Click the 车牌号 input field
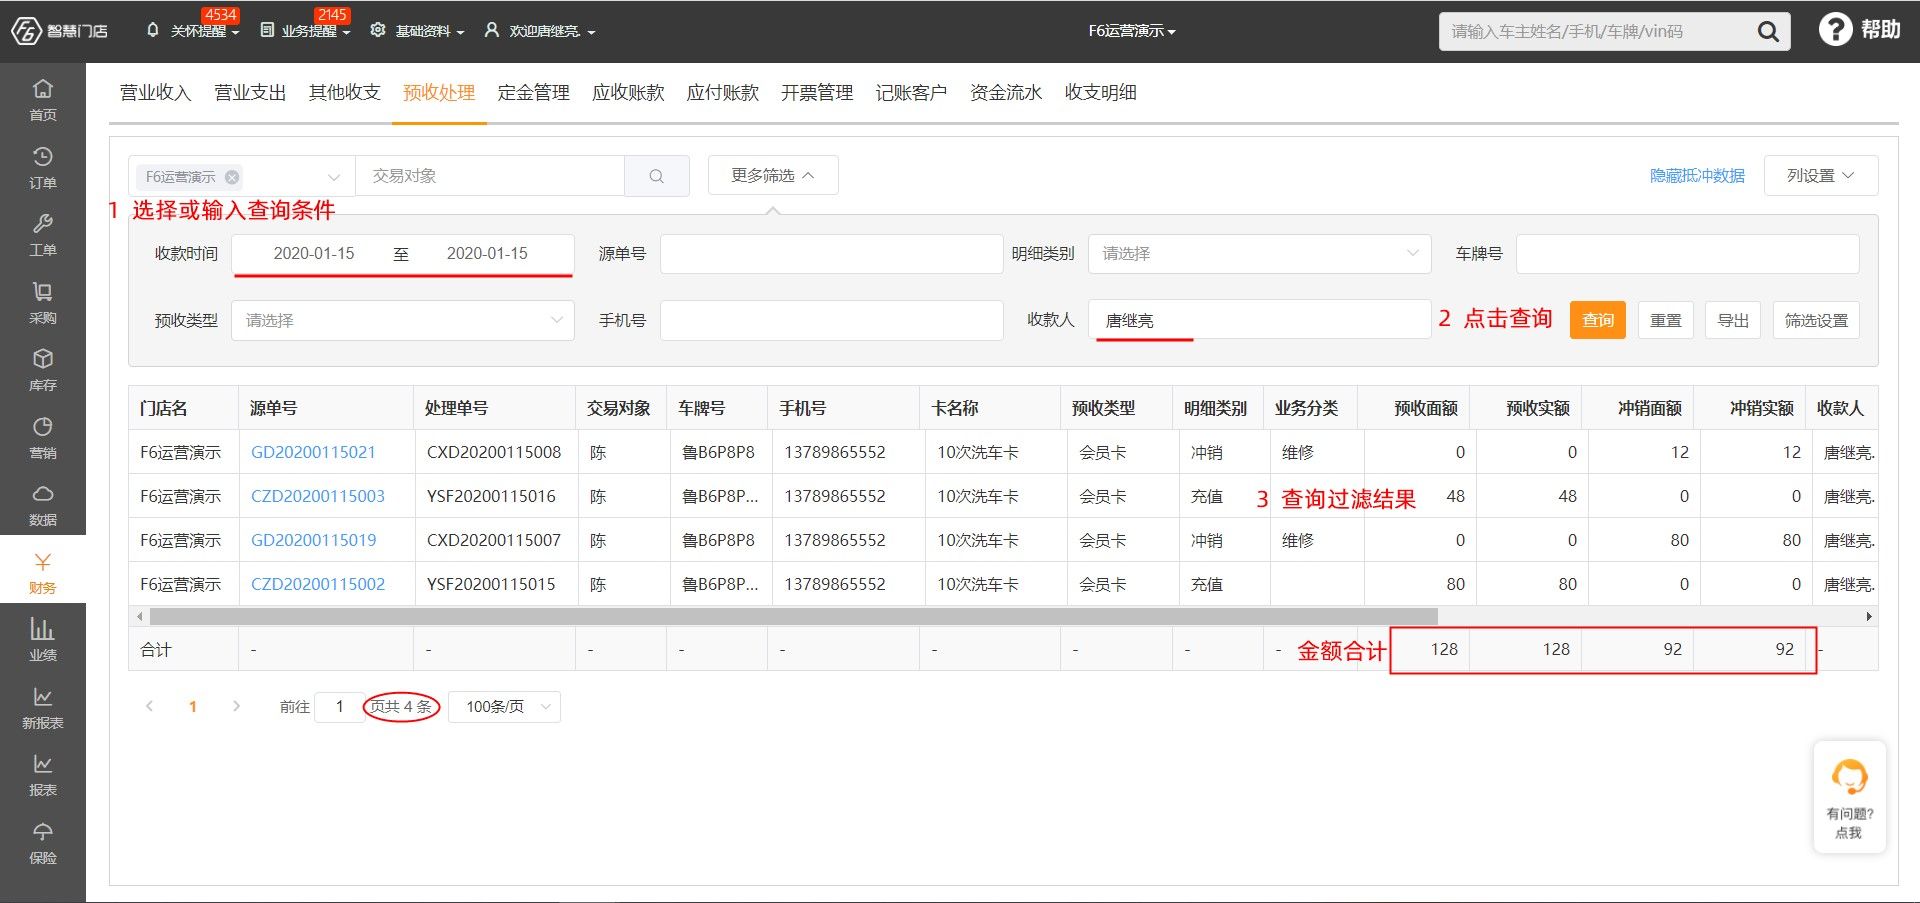Image resolution: width=1920 pixels, height=903 pixels. (x=1688, y=254)
